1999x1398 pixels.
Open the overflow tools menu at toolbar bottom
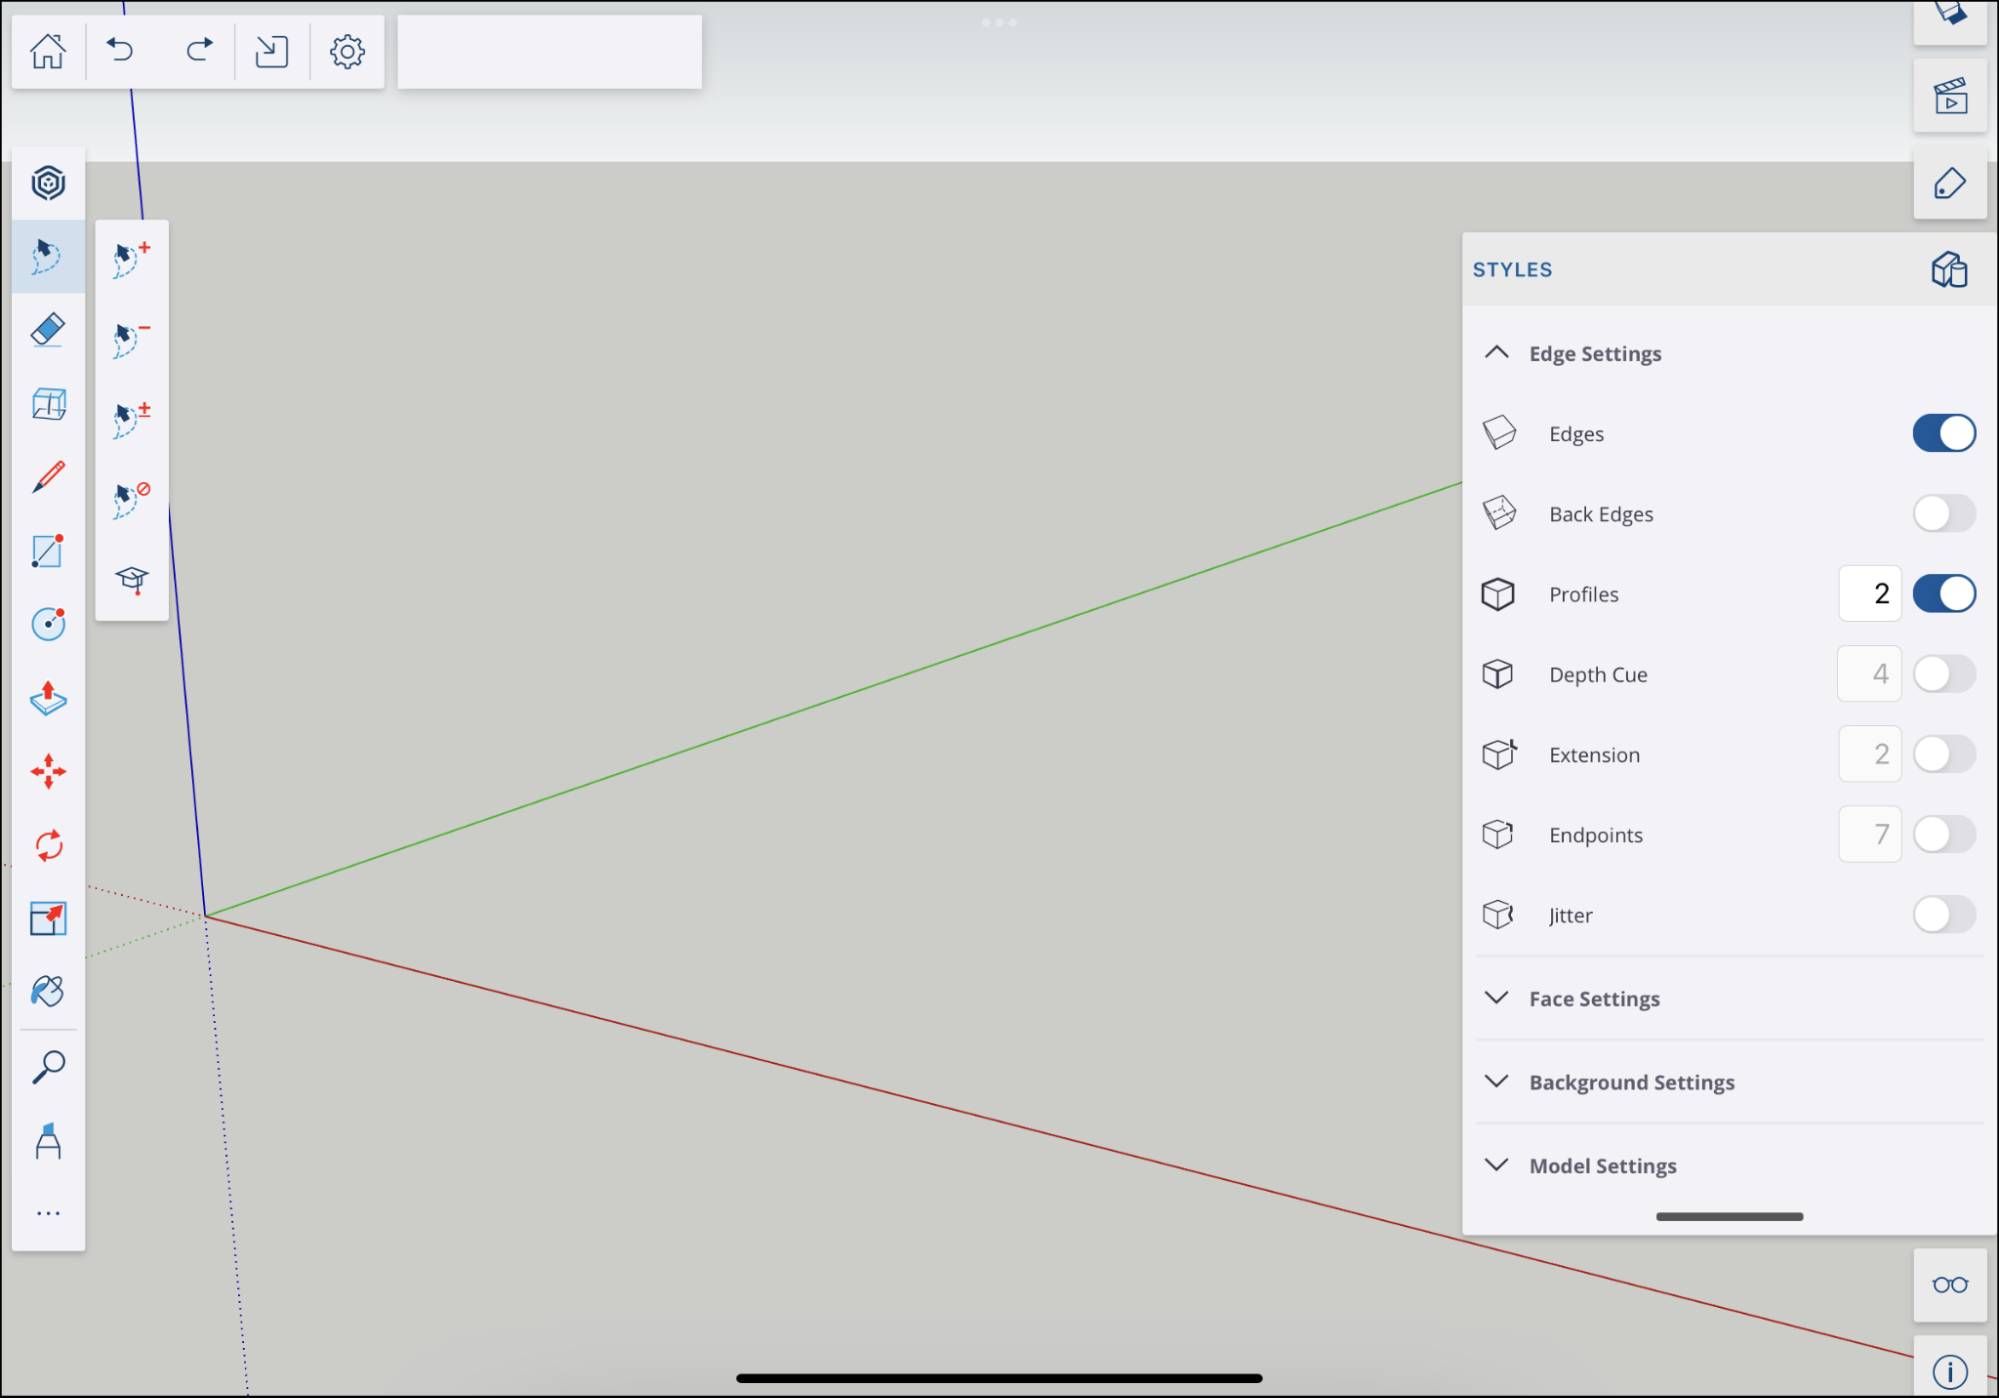click(48, 1212)
